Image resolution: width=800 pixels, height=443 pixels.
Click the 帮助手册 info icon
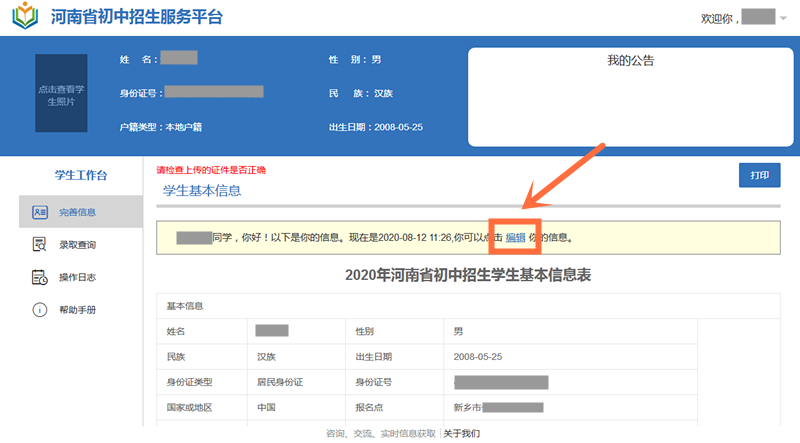click(40, 310)
